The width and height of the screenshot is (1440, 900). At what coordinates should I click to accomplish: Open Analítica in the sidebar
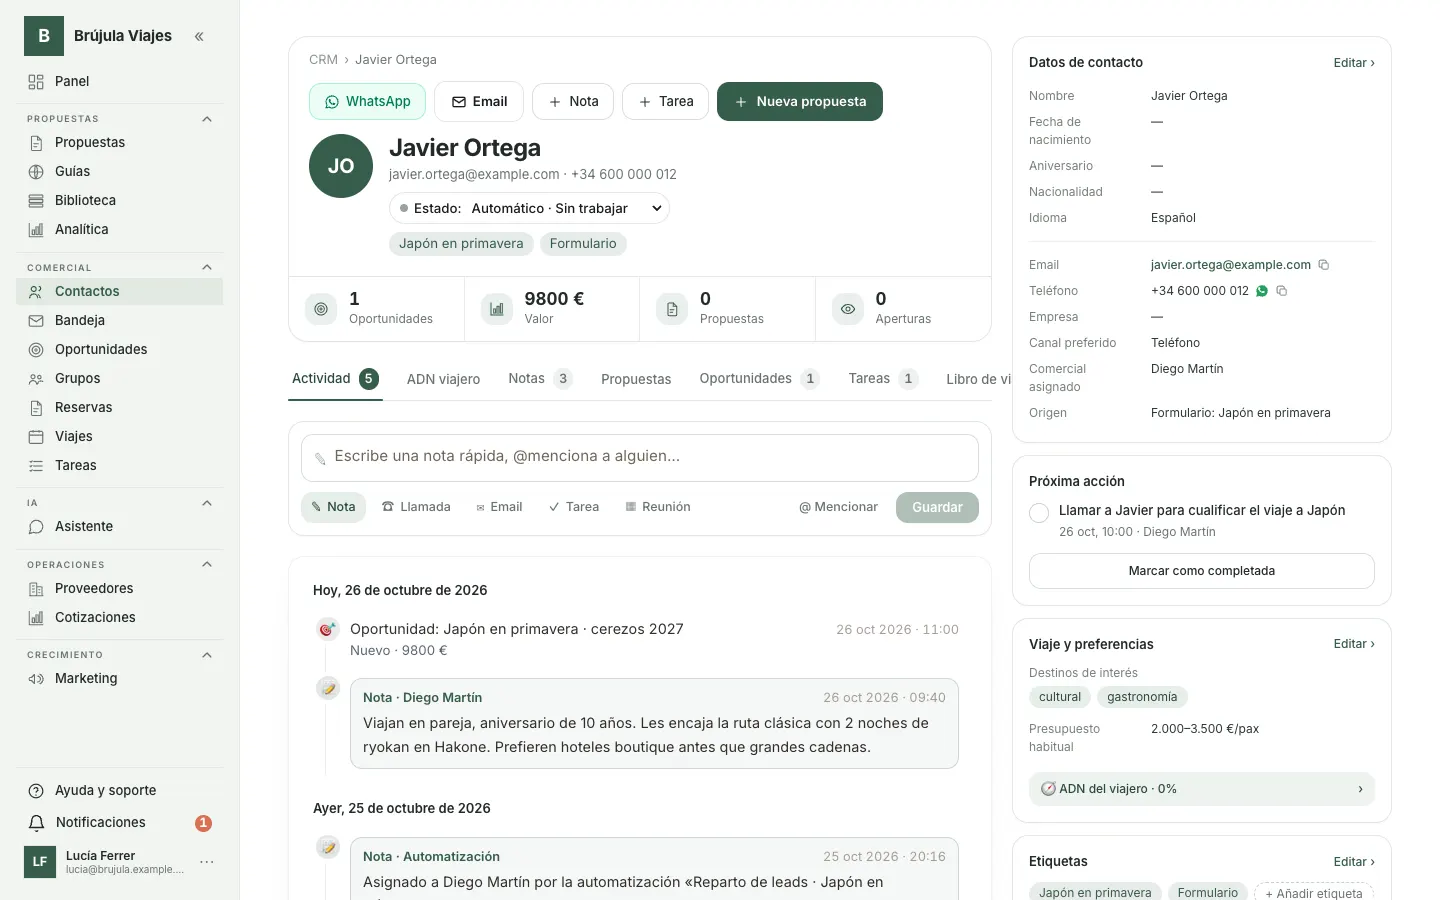120,230
